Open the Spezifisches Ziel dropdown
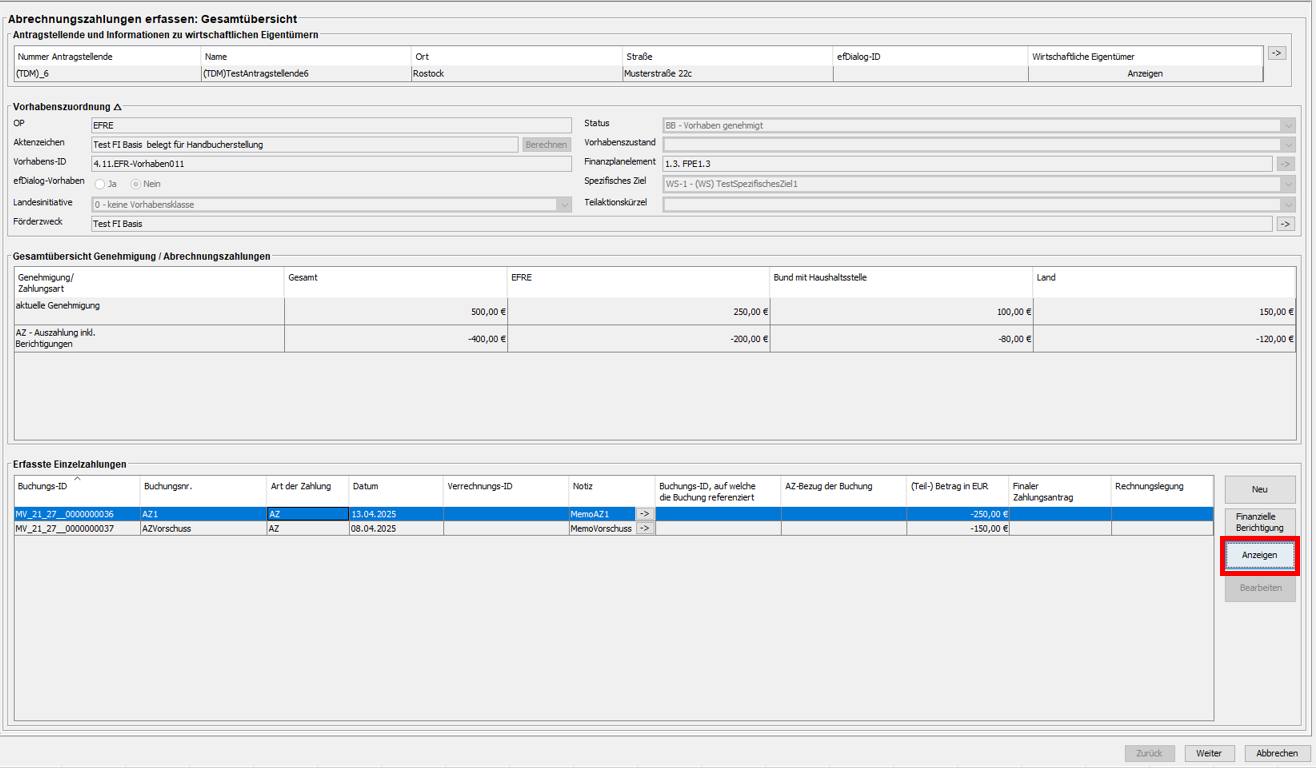The height and width of the screenshot is (768, 1316). tap(1287, 184)
